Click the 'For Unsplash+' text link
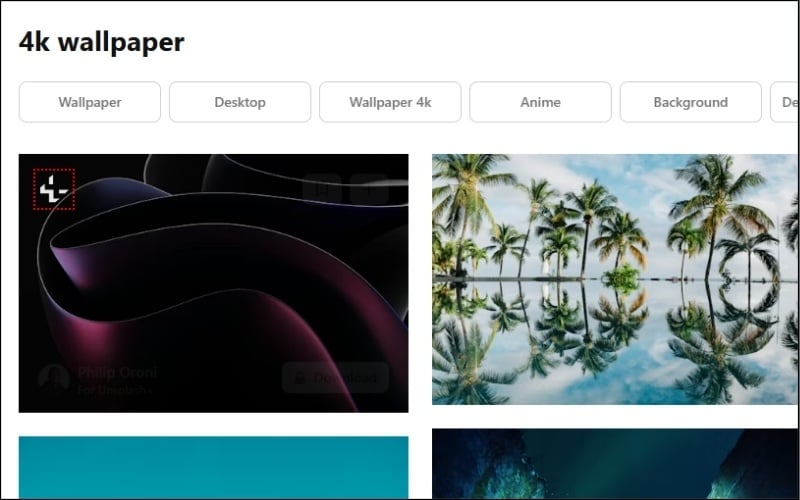This screenshot has width=800, height=500. point(115,390)
